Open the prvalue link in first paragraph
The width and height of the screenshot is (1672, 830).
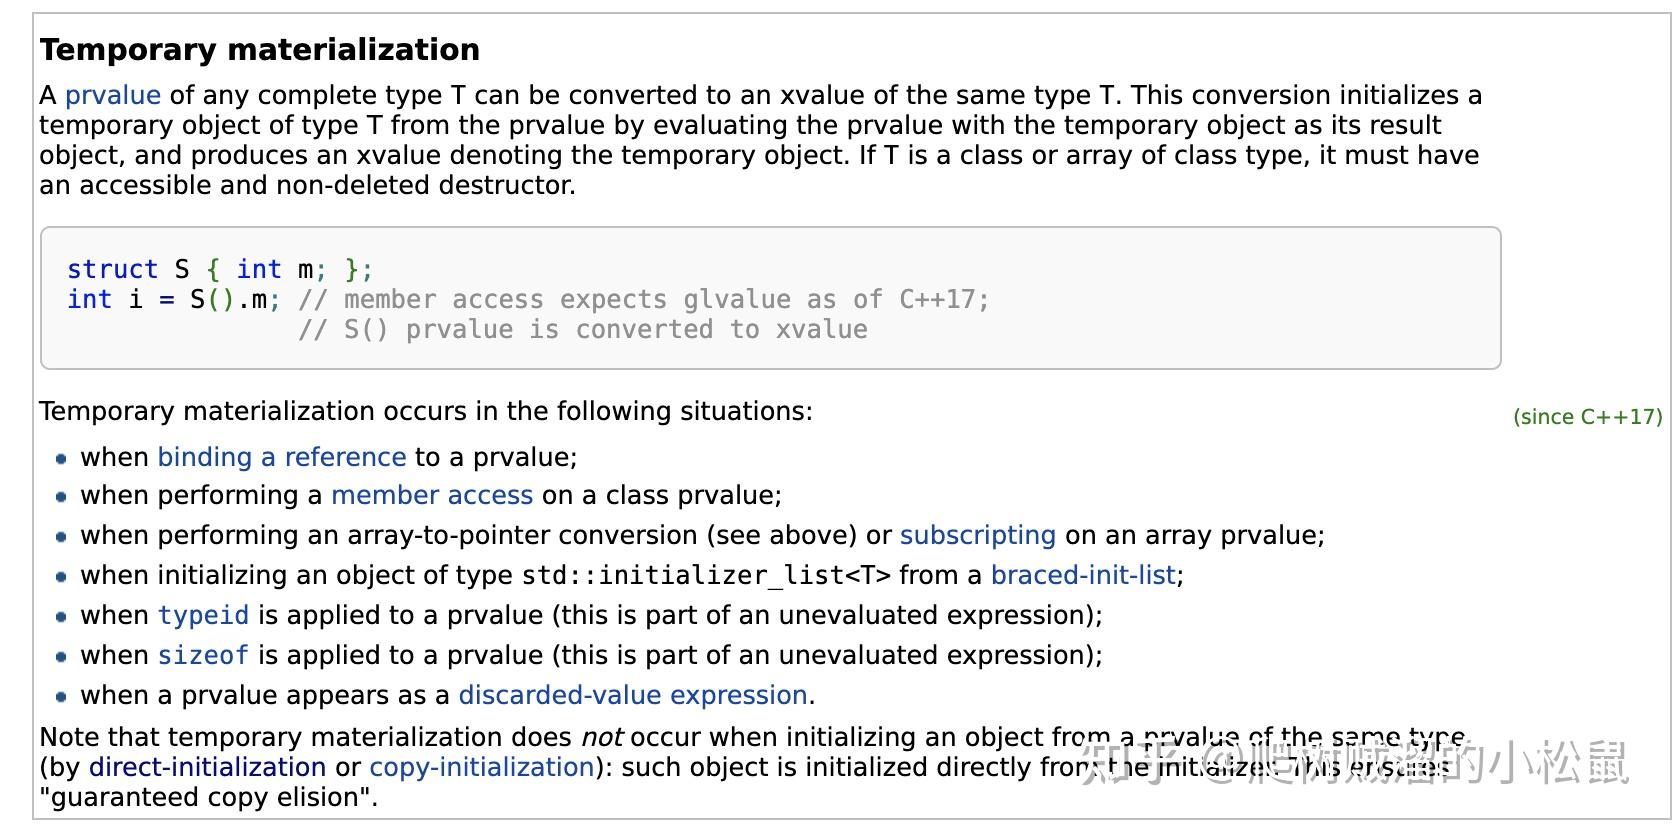(x=112, y=95)
